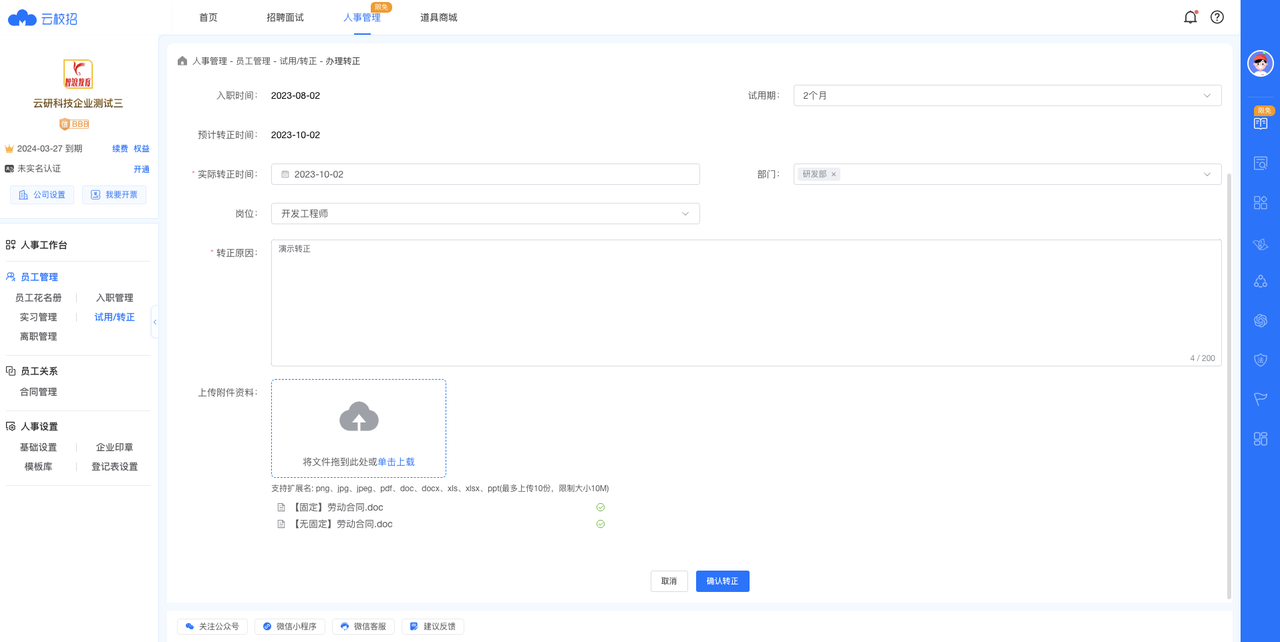The width and height of the screenshot is (1280, 642).
Task: Click the 确认转正 confirm button
Action: pos(722,580)
